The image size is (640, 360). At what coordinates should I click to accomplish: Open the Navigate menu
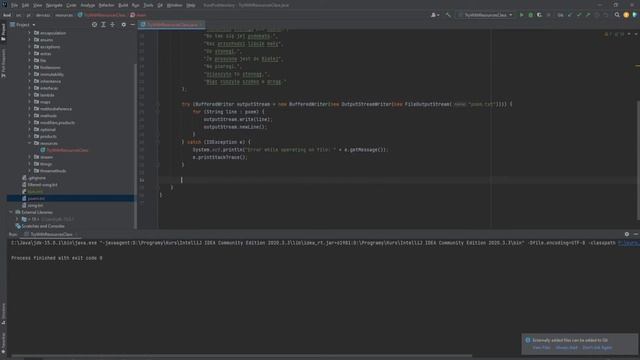click(54, 5)
